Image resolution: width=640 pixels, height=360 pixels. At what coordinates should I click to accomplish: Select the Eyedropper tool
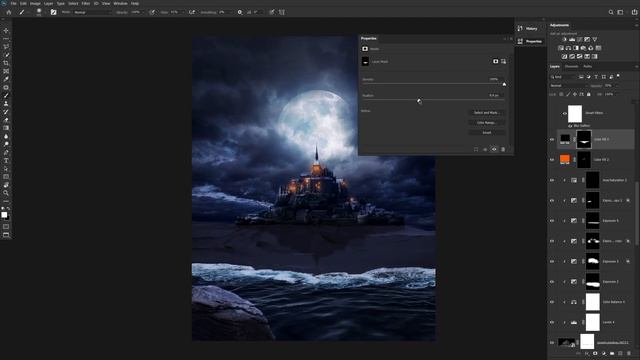6,79
